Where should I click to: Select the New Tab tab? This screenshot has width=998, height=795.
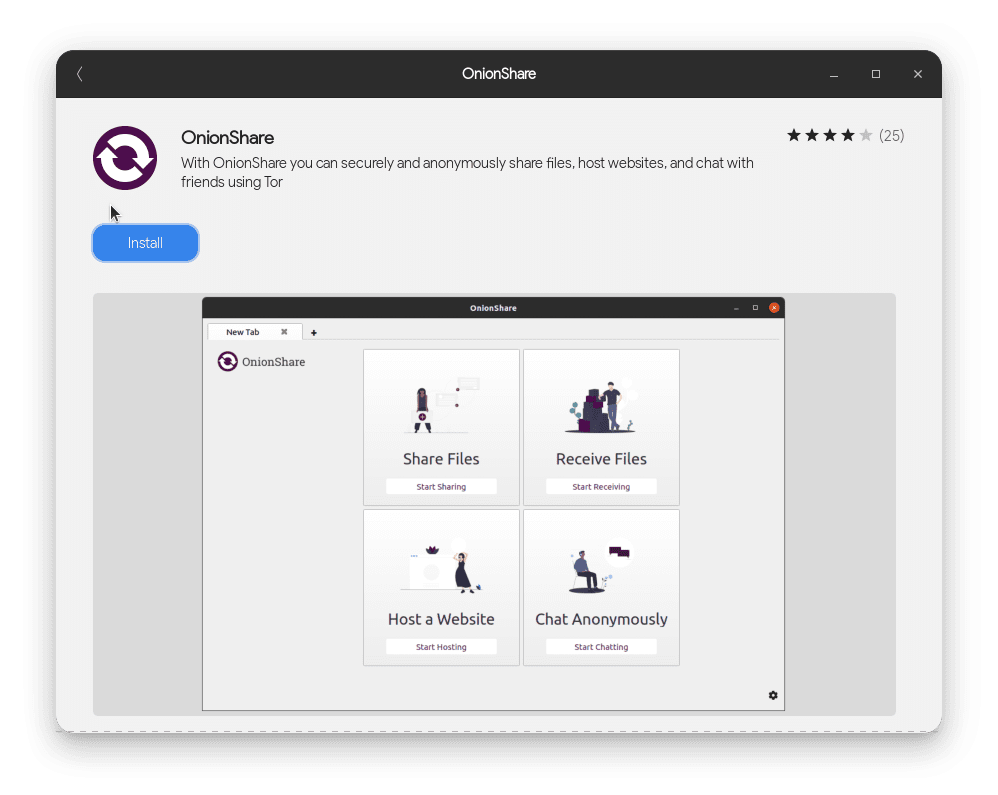pos(242,332)
